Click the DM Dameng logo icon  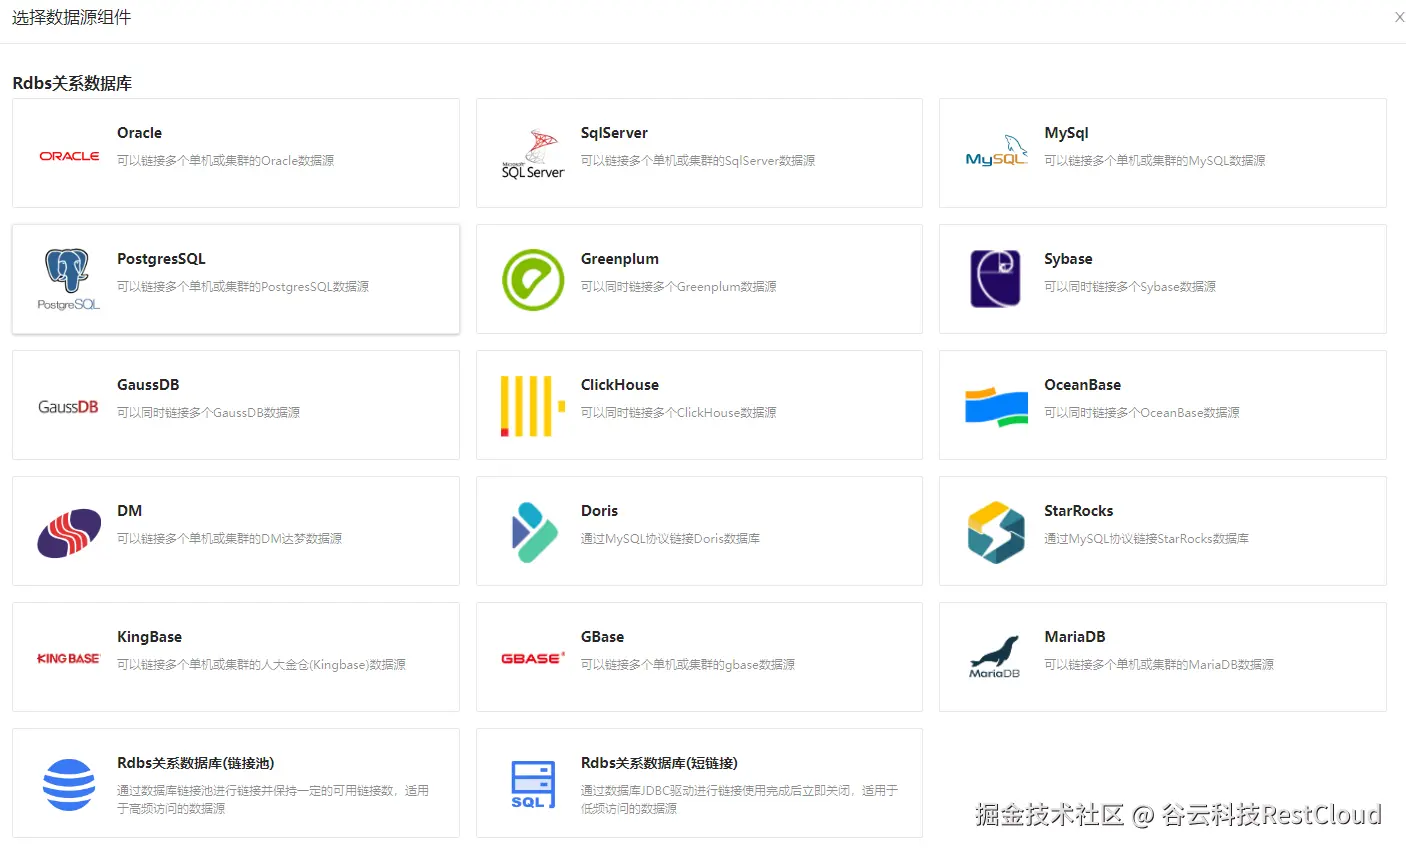coord(69,532)
